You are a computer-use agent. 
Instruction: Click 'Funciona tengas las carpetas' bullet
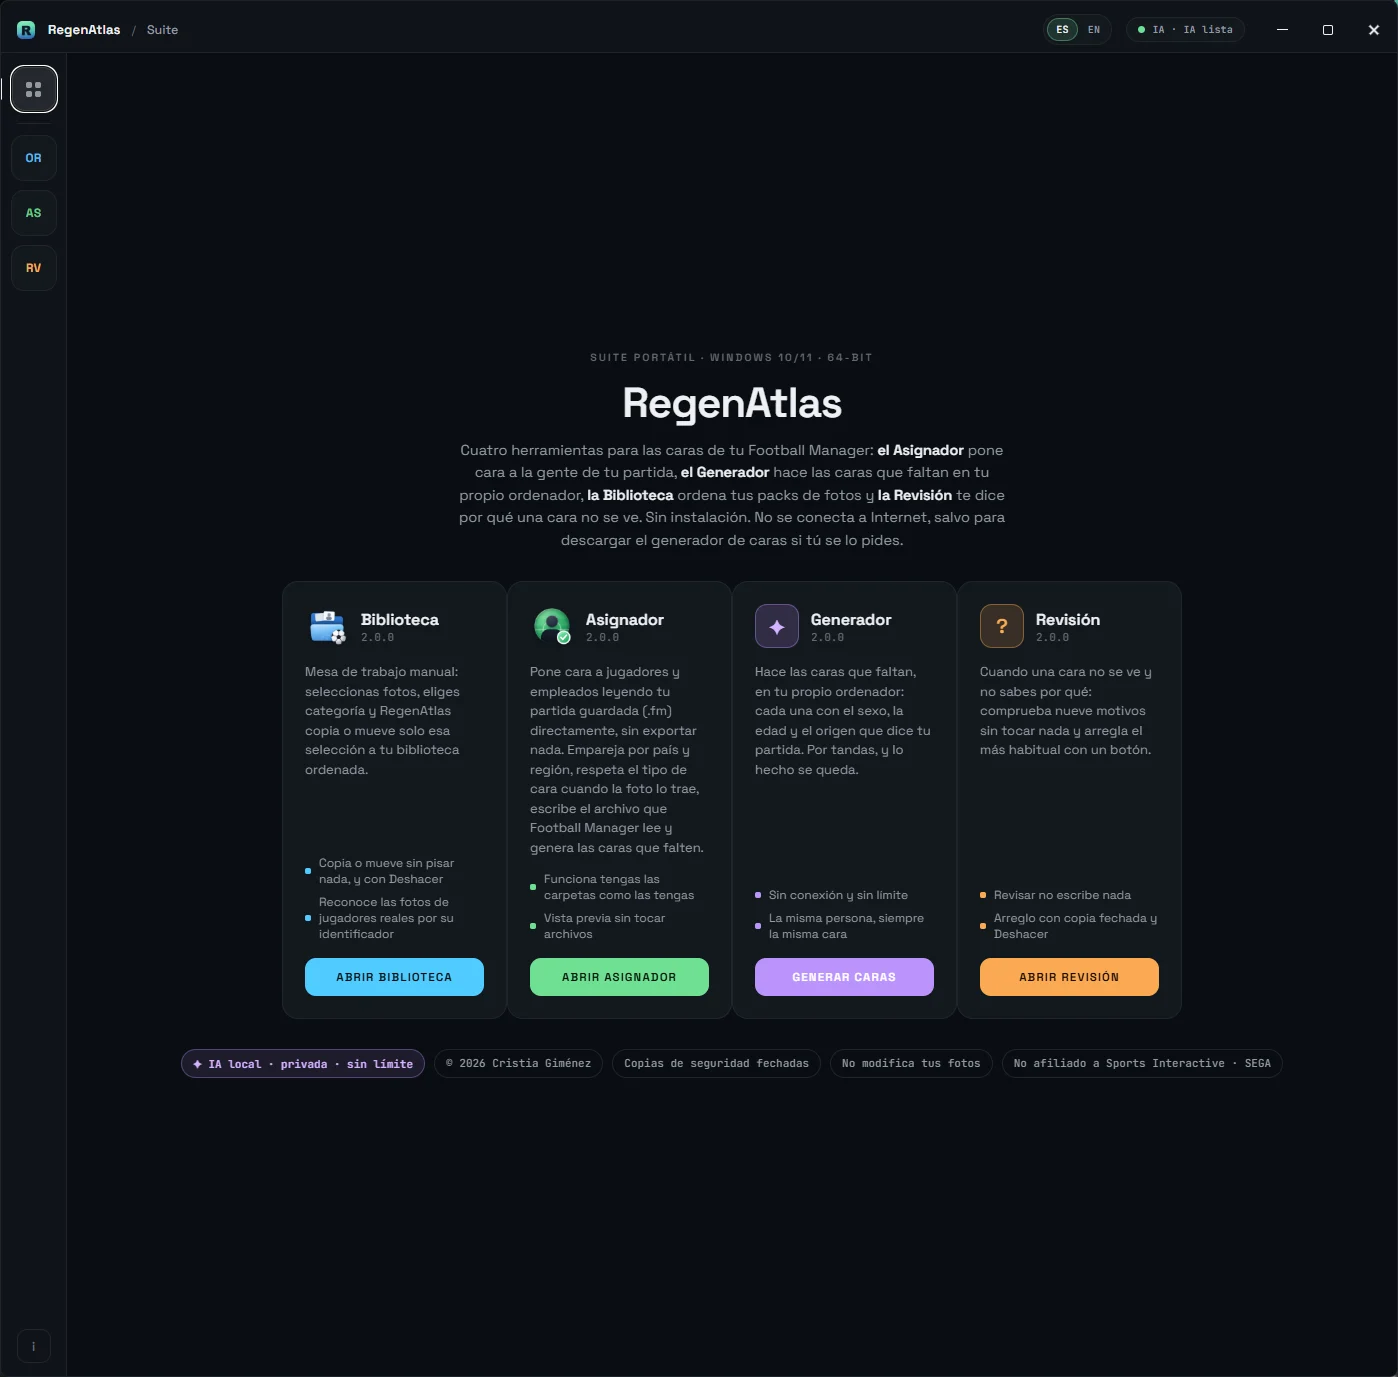(x=612, y=887)
